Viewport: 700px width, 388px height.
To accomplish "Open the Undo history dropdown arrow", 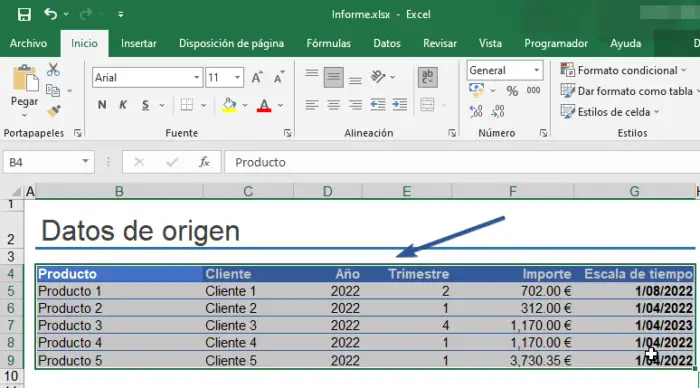I will (66, 14).
